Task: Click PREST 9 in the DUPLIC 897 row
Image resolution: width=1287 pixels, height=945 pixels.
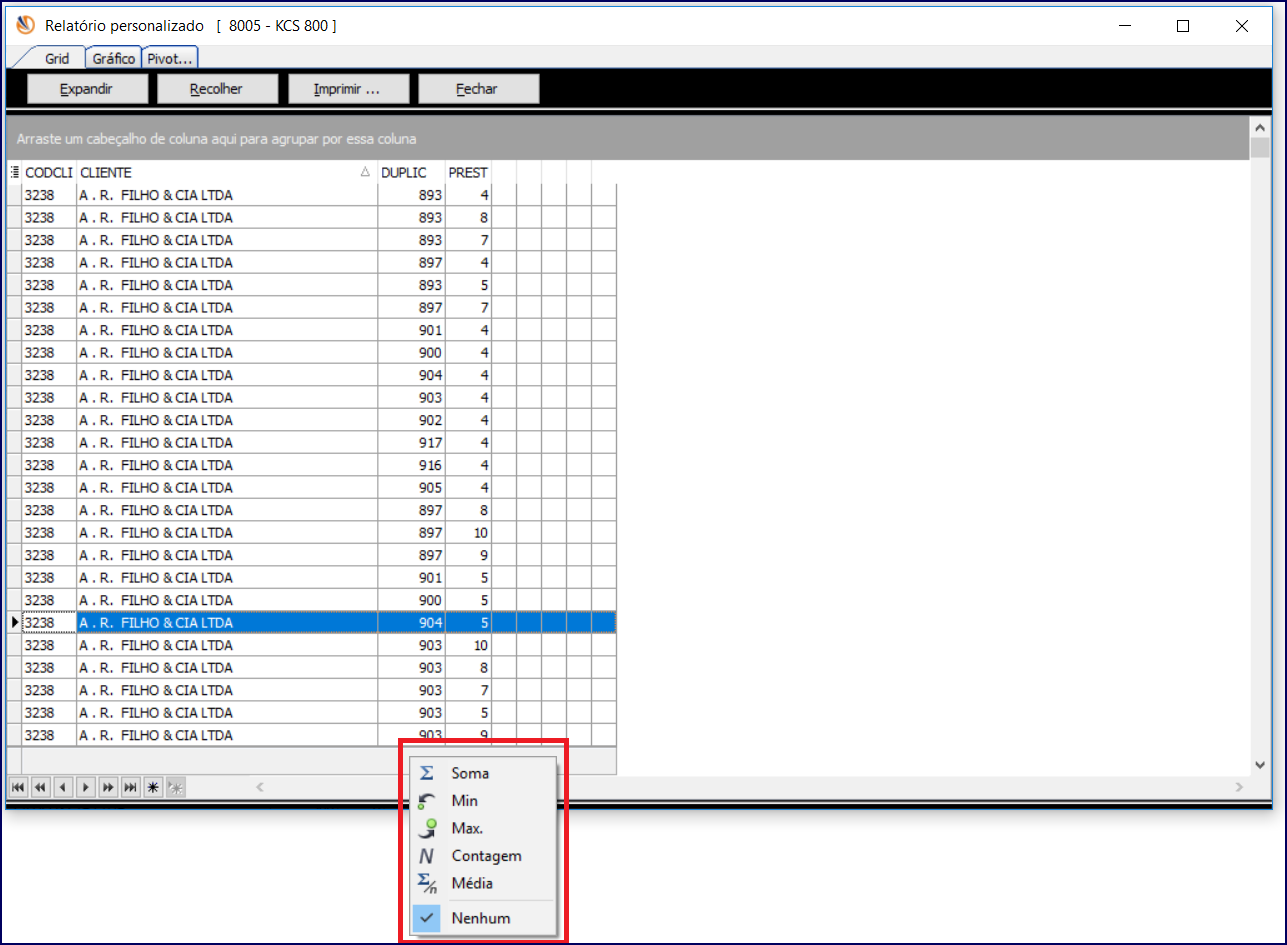Action: click(468, 555)
